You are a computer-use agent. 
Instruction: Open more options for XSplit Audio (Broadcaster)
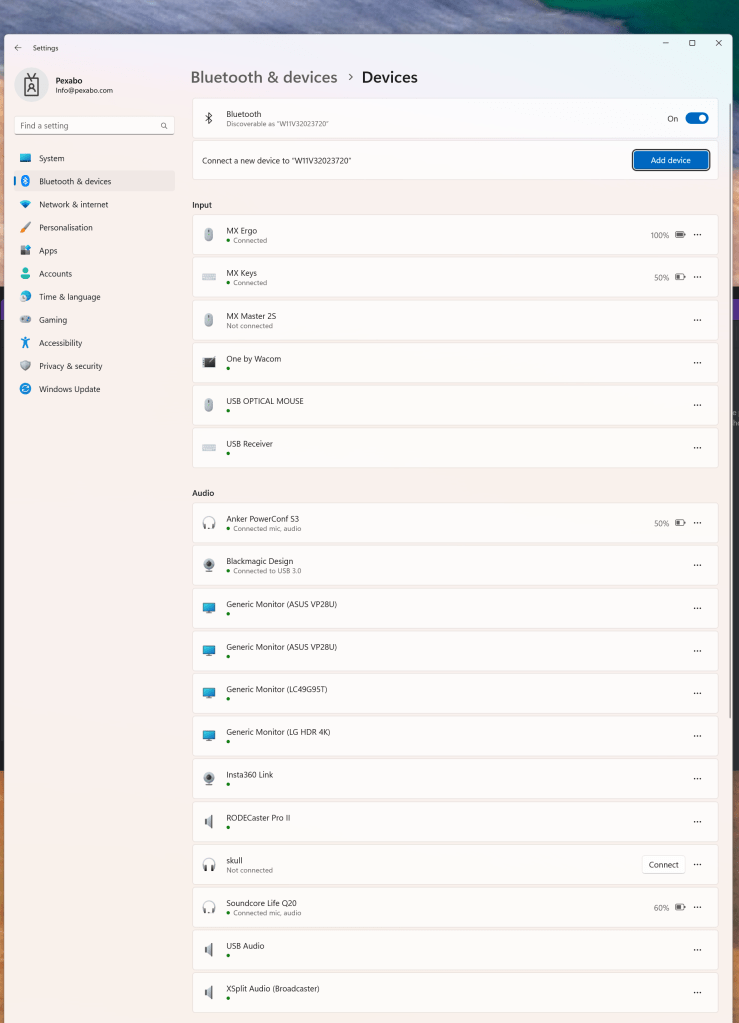697,992
